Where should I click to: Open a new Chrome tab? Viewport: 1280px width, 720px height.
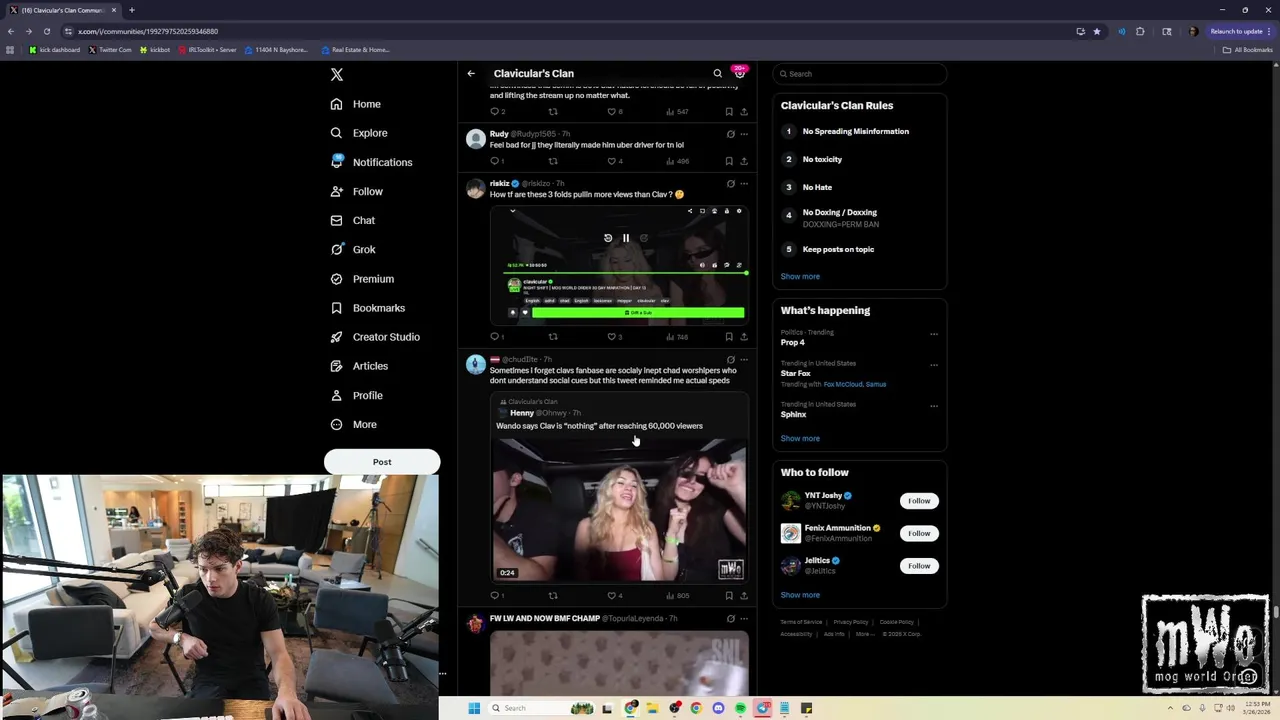pos(131,10)
